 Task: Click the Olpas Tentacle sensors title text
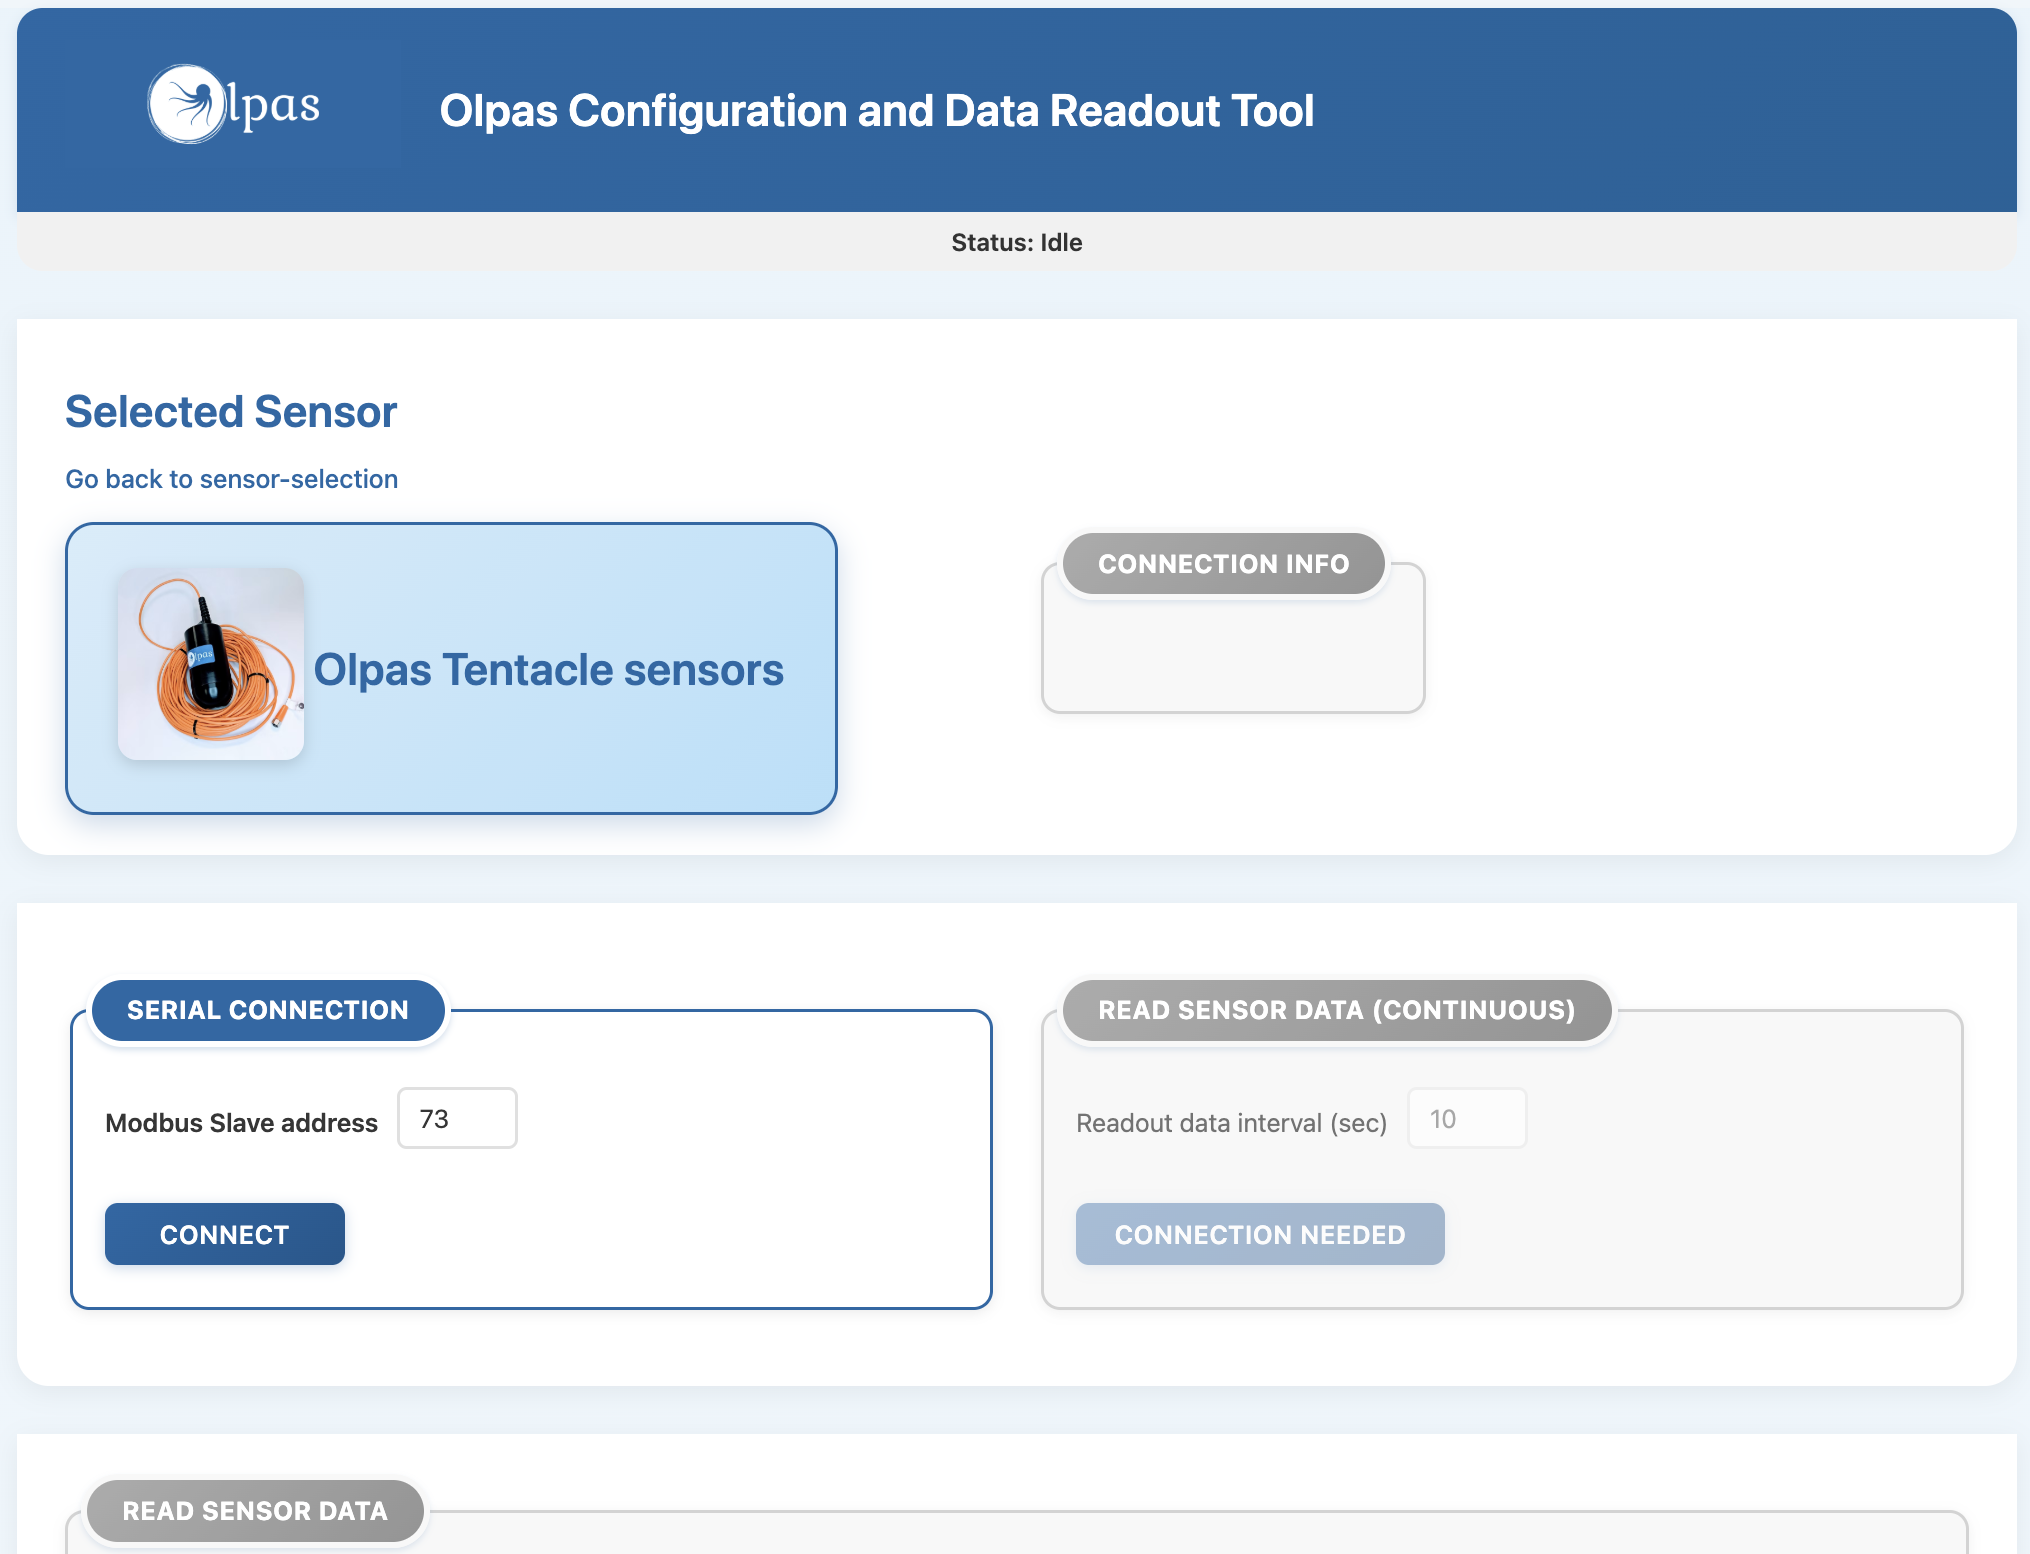[x=548, y=670]
